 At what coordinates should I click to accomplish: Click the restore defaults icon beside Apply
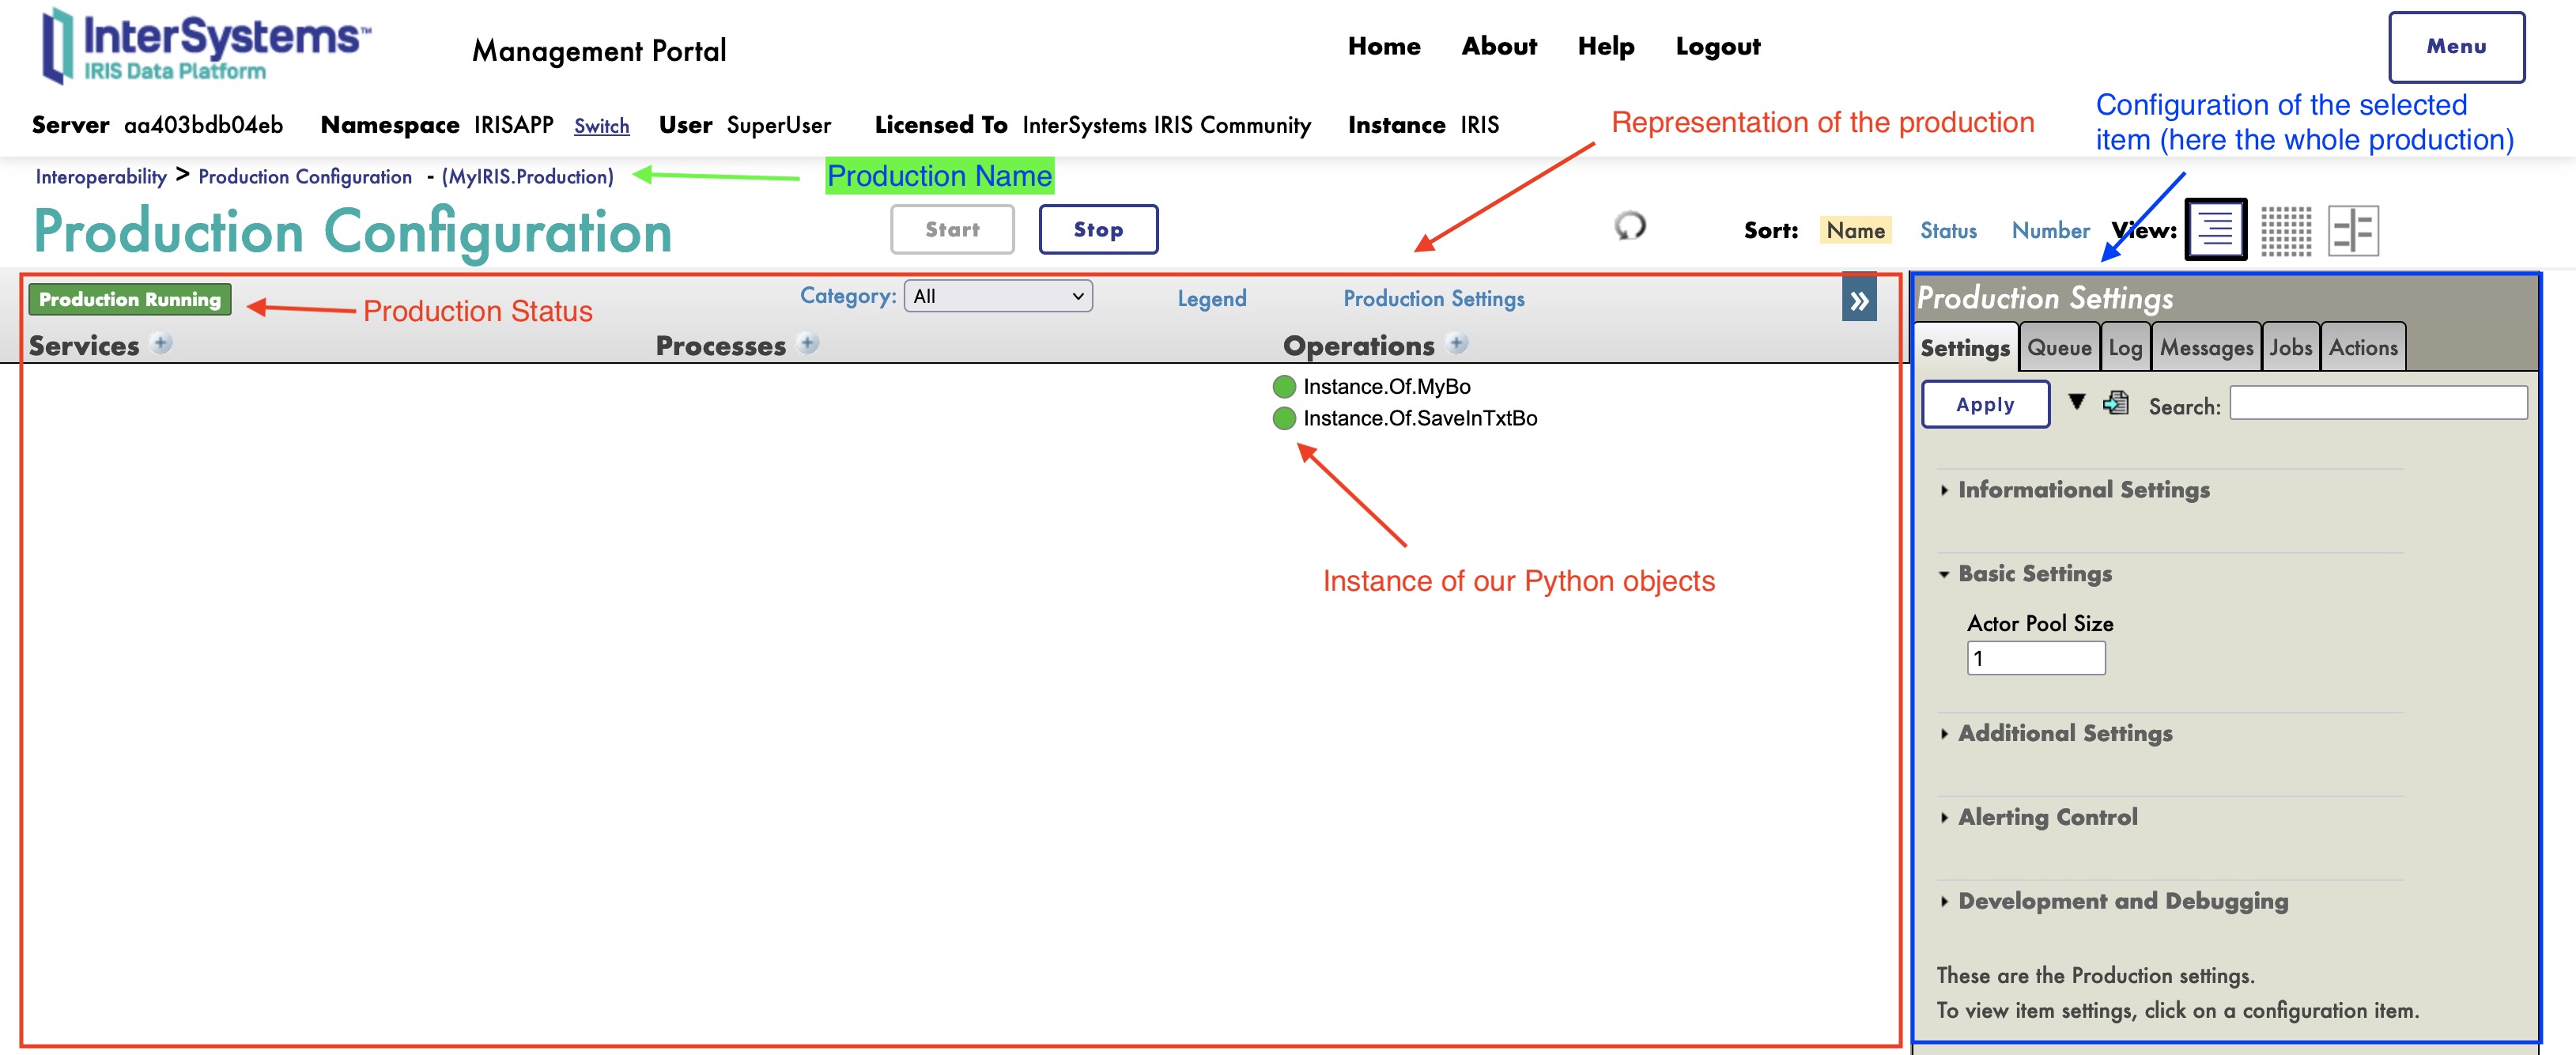pyautogui.click(x=2115, y=403)
